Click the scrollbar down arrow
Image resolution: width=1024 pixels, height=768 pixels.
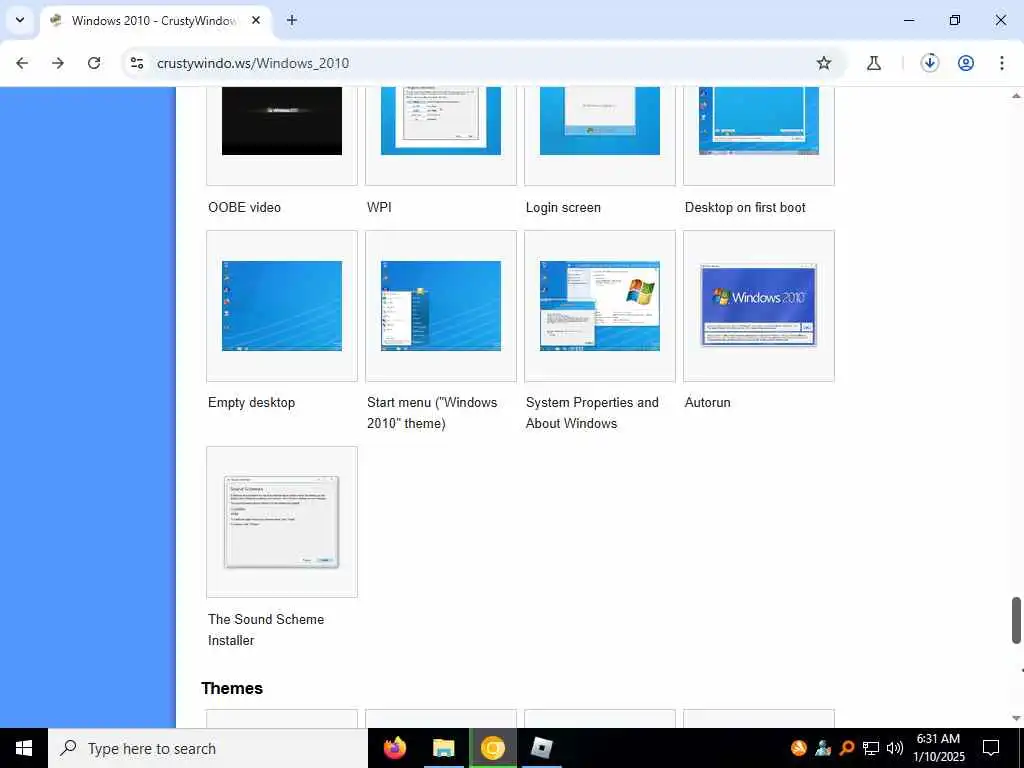click(1016, 718)
